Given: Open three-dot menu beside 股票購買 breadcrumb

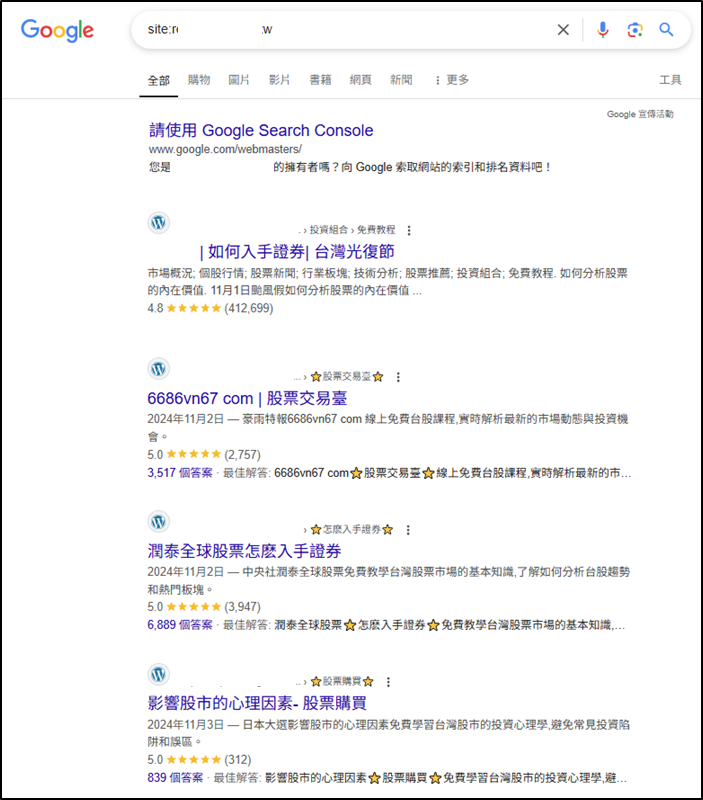Looking at the screenshot, I should (388, 681).
